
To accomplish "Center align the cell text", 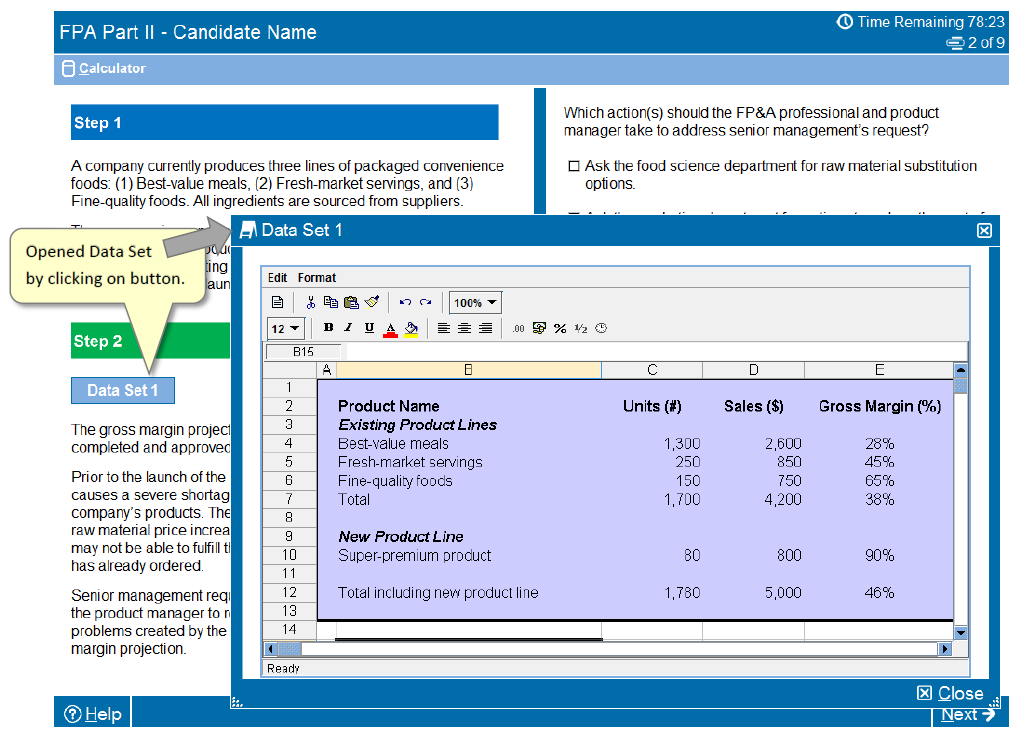I will pyautogui.click(x=465, y=328).
